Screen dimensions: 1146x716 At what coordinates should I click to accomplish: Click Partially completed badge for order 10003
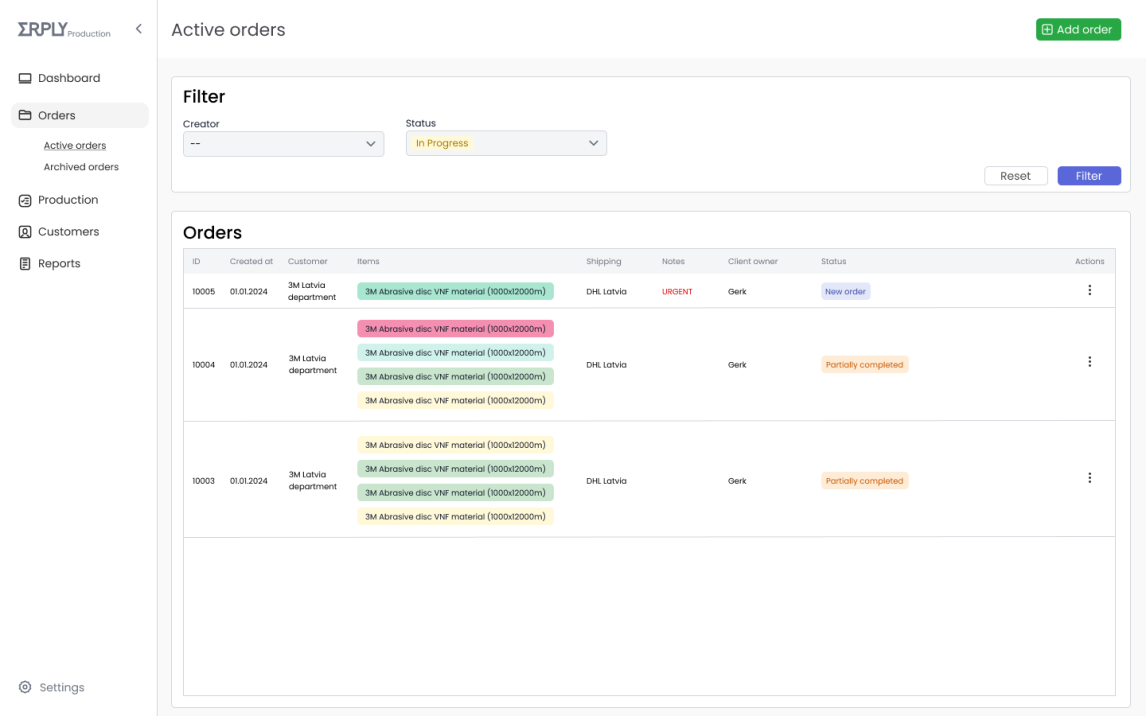point(865,481)
